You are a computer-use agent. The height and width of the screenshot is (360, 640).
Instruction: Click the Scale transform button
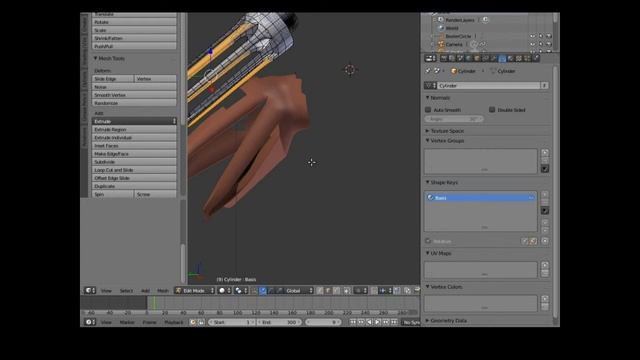134,30
